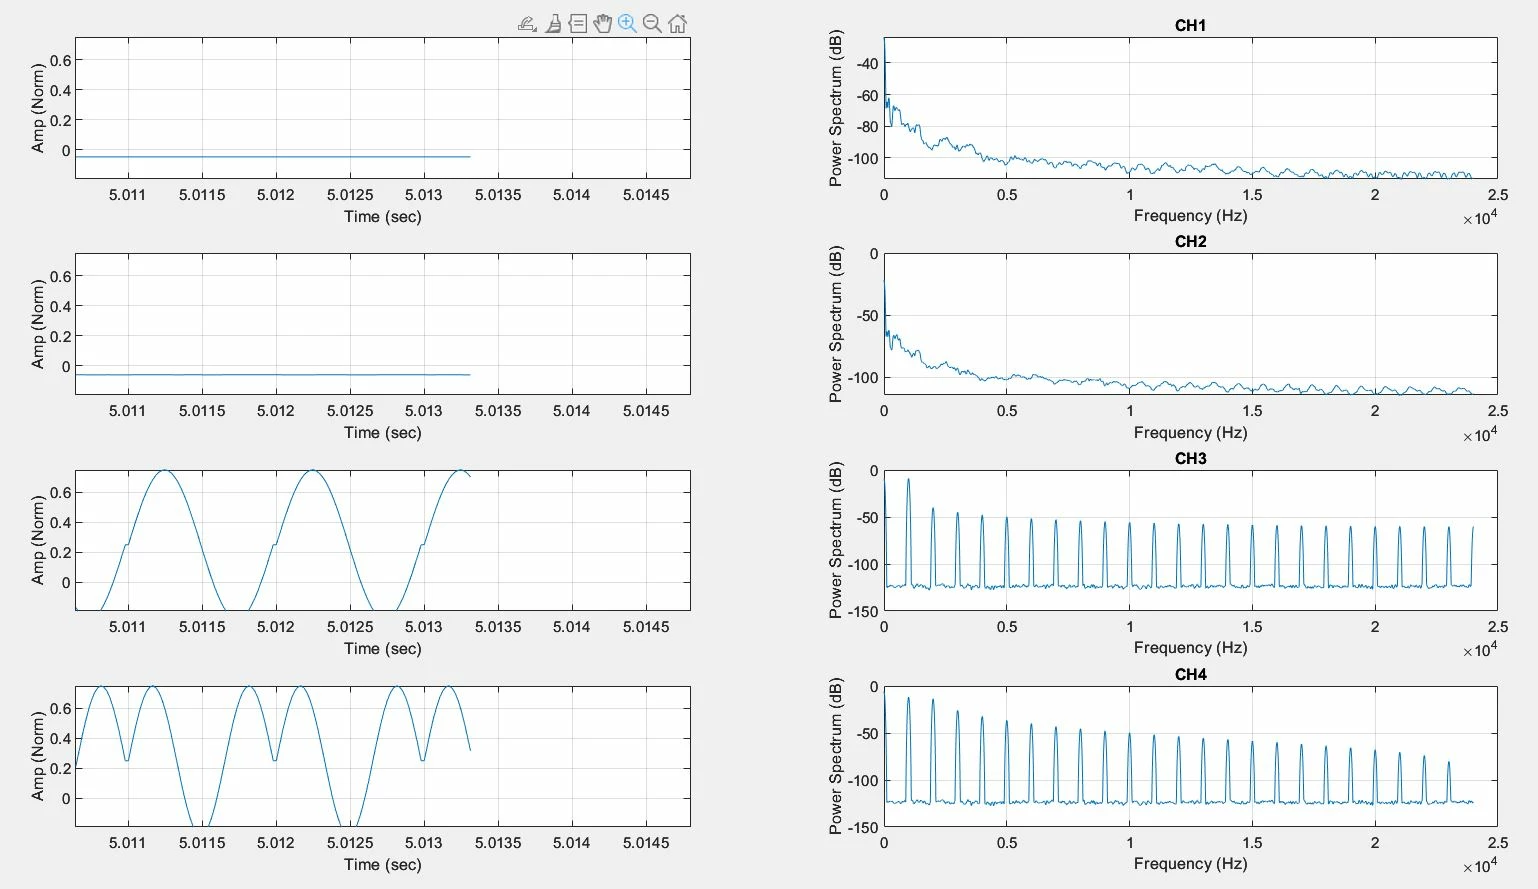Select the Zoom Out magnifier tool
1538x889 pixels.
pos(652,23)
